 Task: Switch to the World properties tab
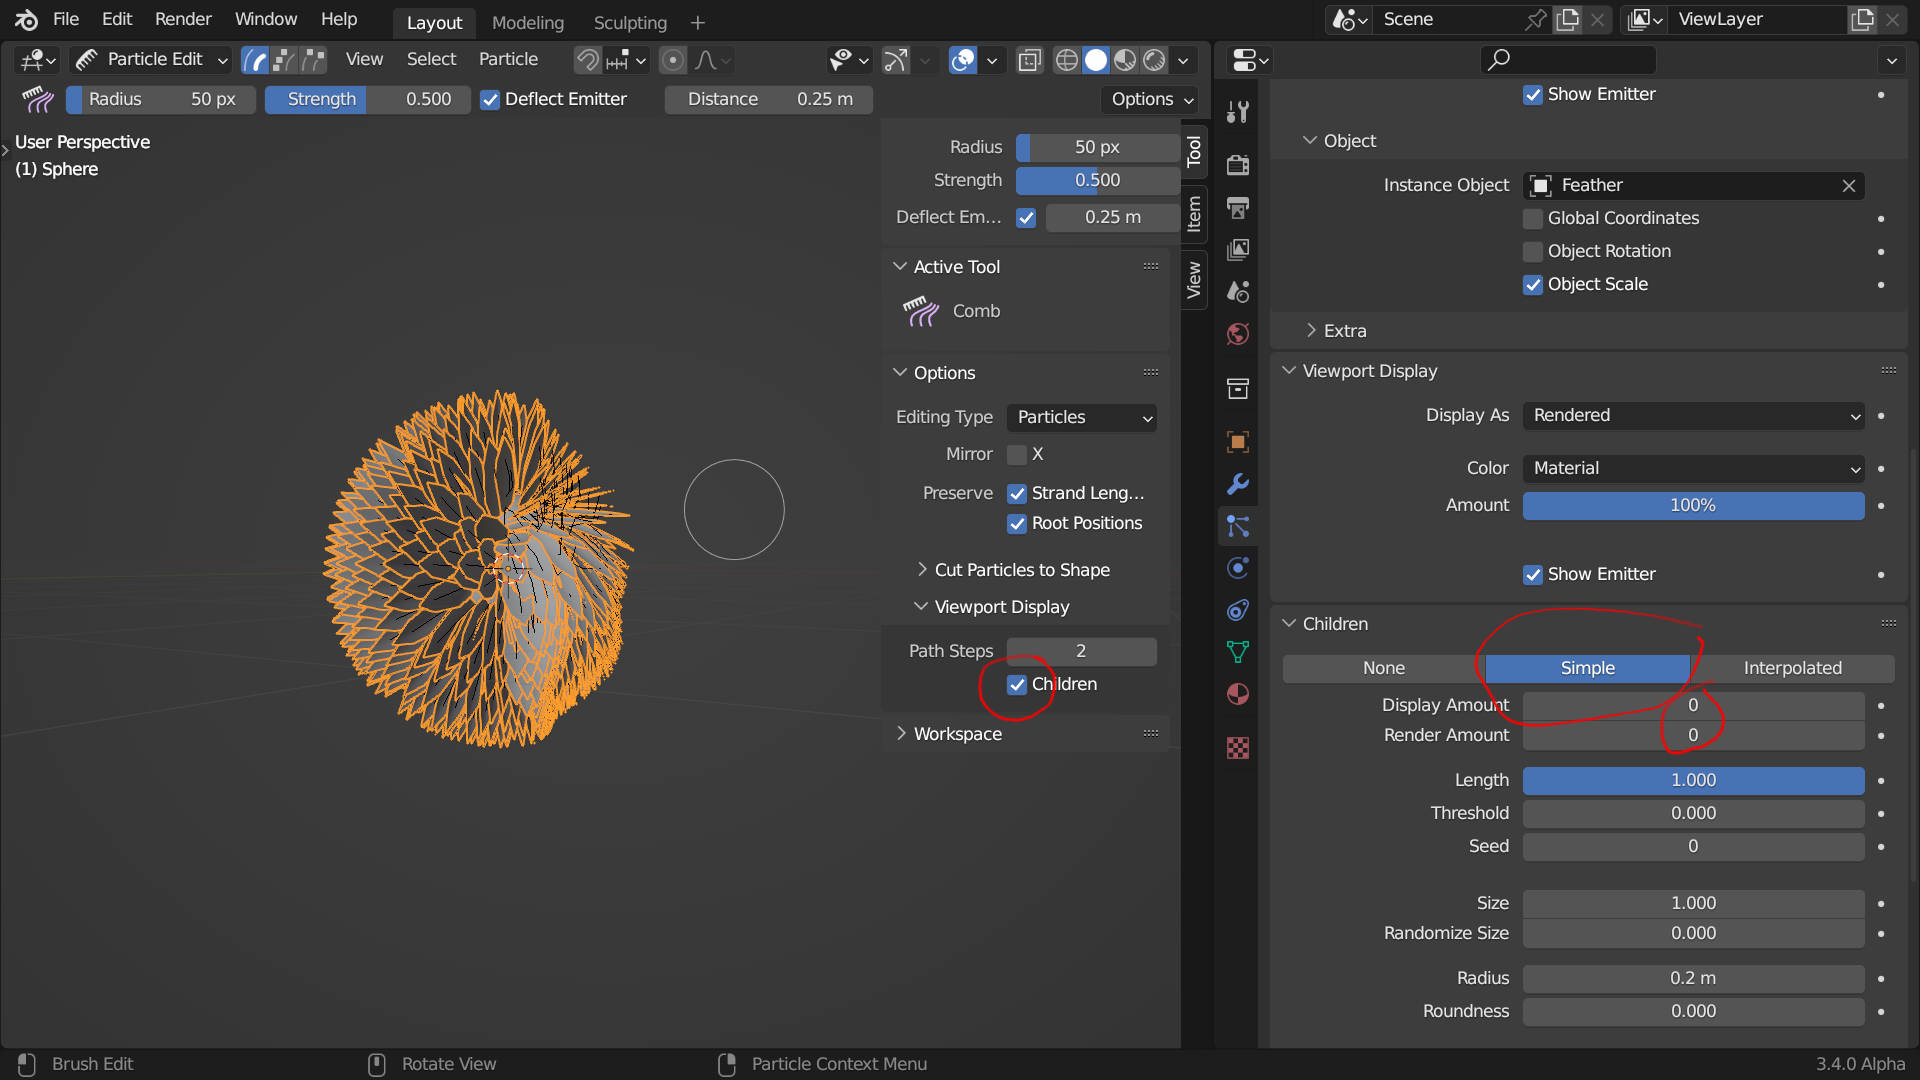point(1237,335)
